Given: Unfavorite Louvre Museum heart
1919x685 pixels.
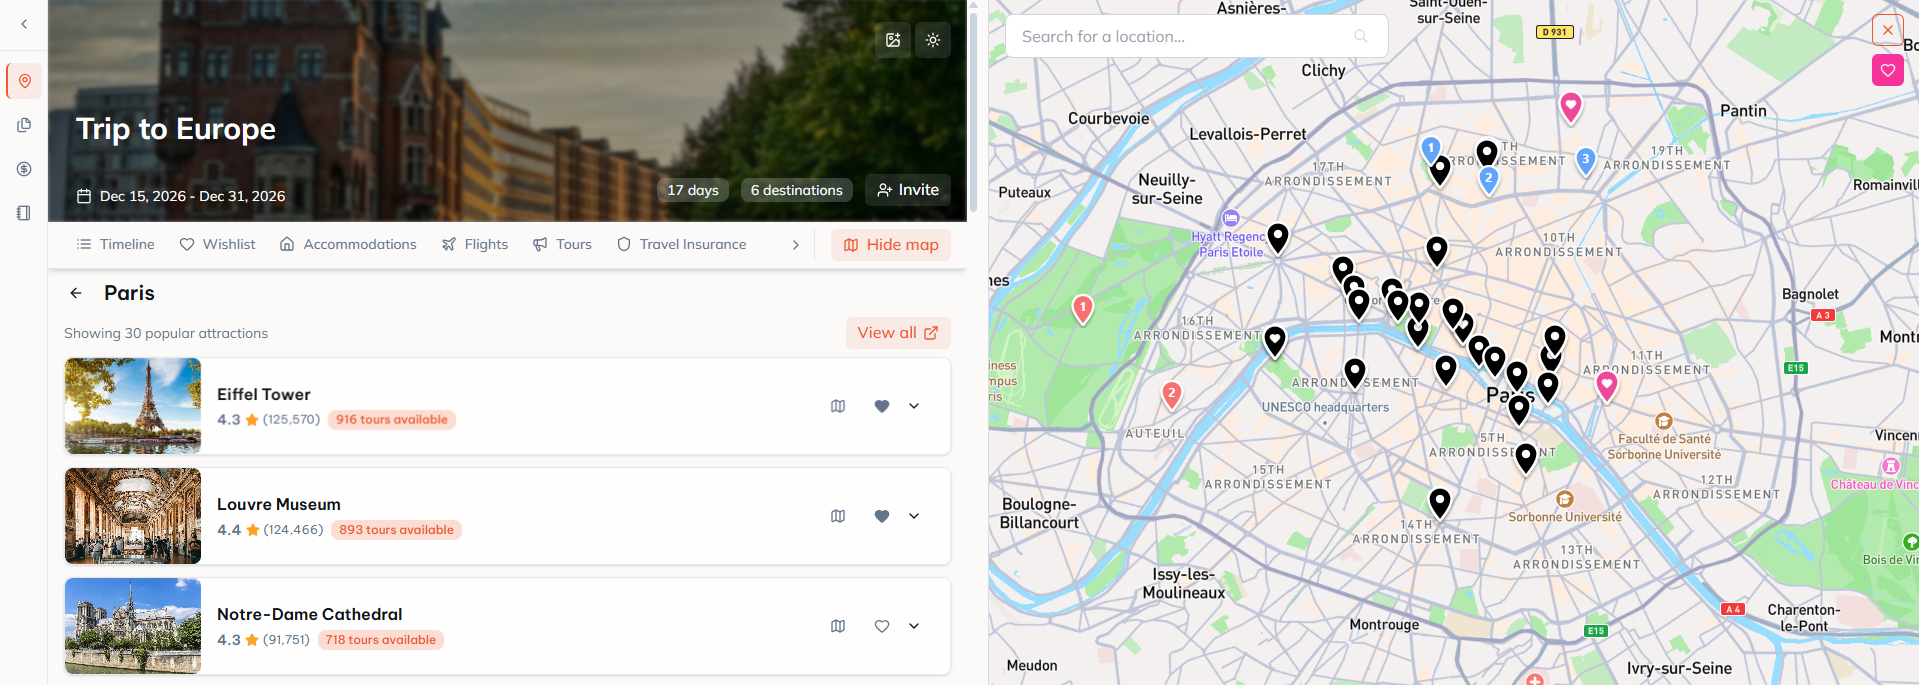Looking at the screenshot, I should click(882, 516).
